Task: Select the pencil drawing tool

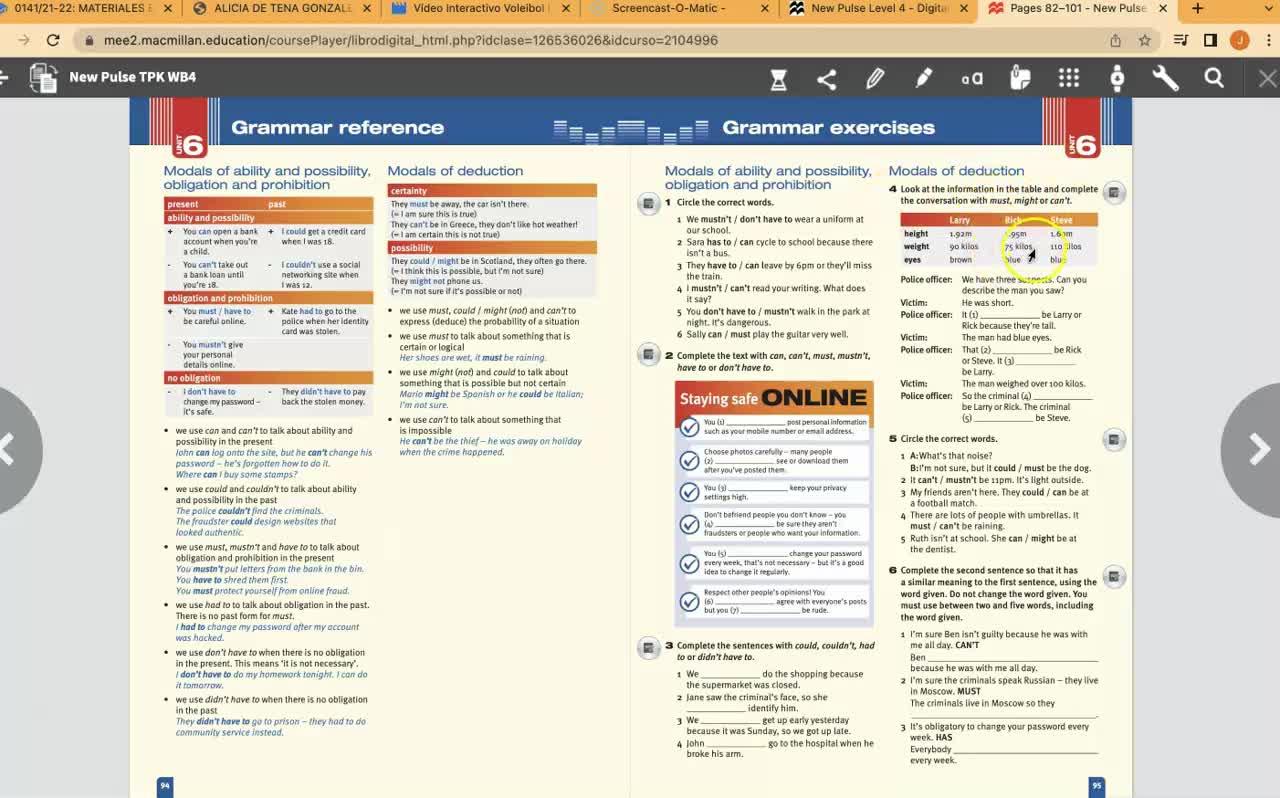Action: coord(875,78)
